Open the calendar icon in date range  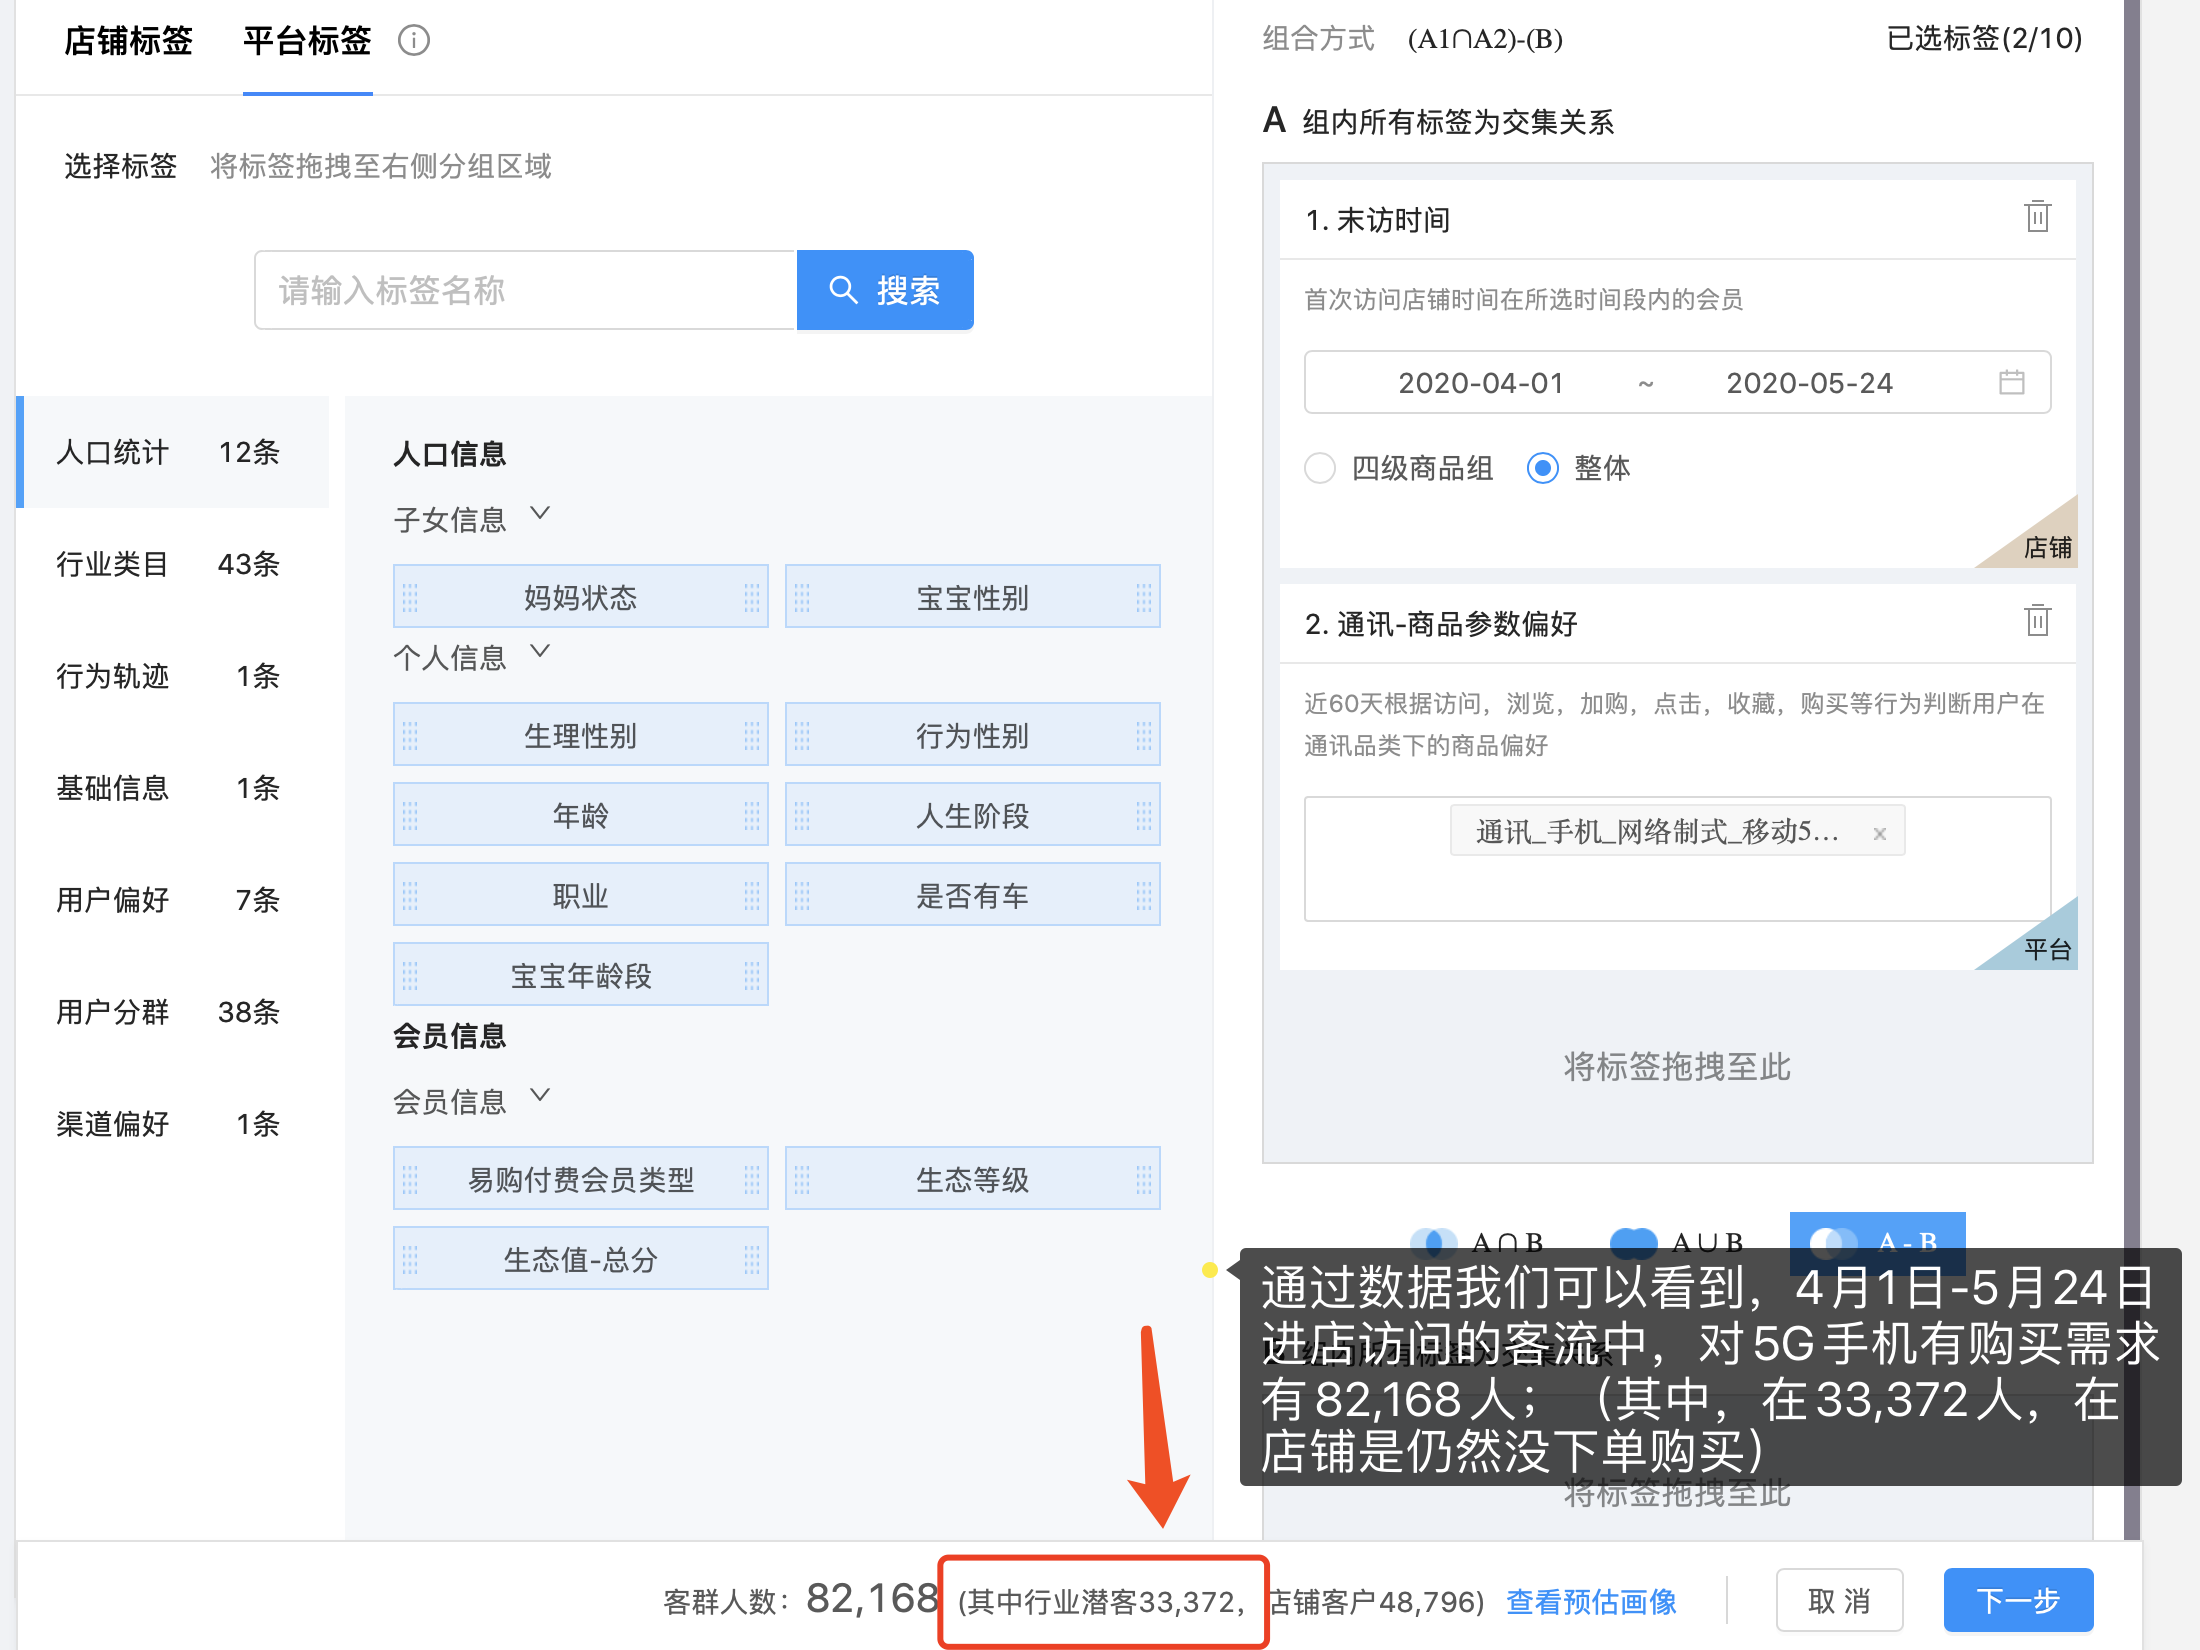[2011, 382]
